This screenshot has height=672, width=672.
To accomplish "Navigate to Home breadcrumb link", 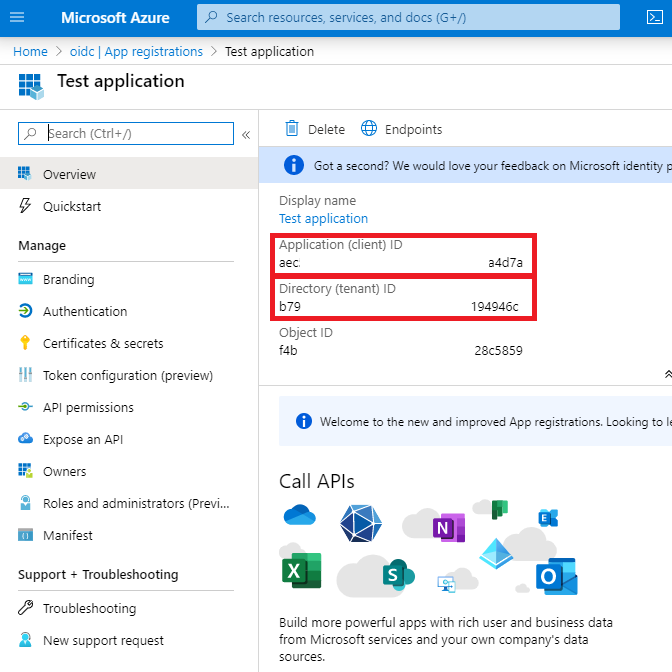I will coord(30,51).
